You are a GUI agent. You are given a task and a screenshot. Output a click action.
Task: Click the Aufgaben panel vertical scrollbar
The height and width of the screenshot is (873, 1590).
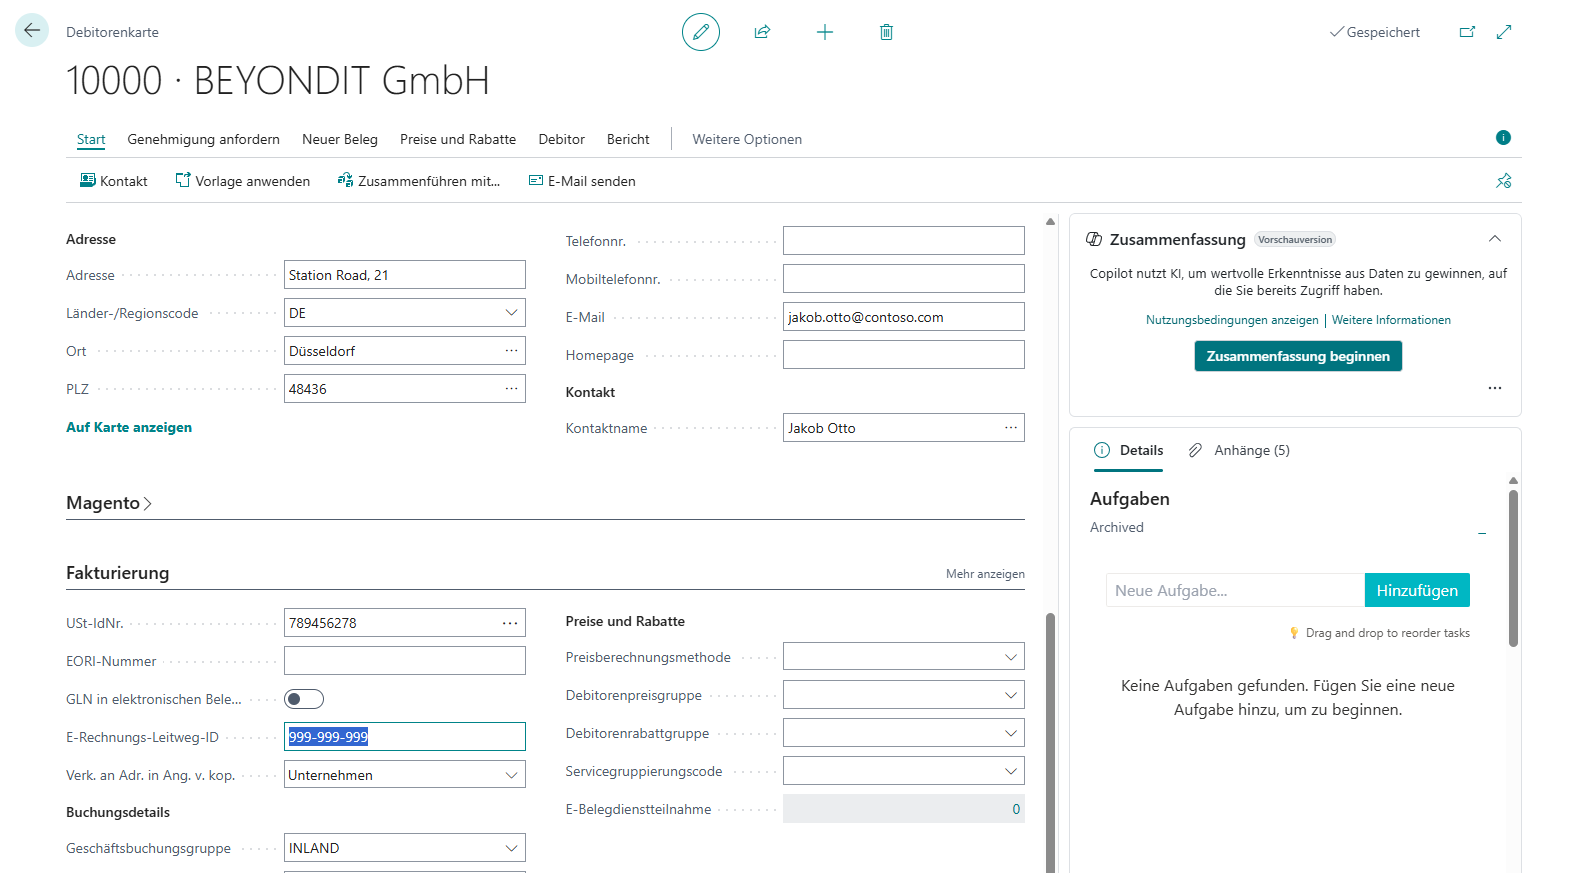[x=1513, y=568]
